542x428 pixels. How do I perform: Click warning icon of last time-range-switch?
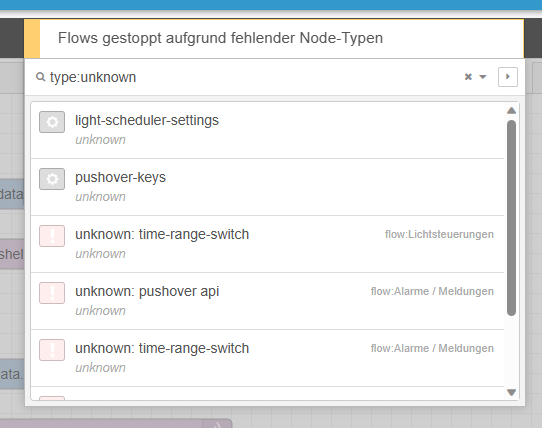point(52,350)
